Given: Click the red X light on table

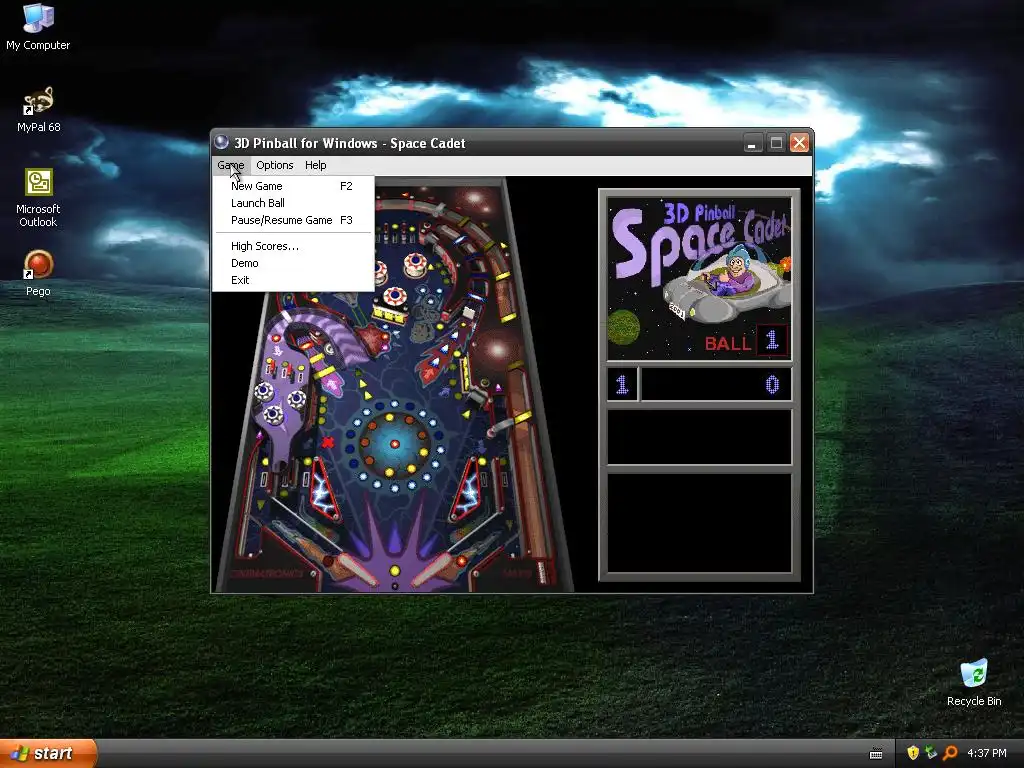Looking at the screenshot, I should tap(328, 442).
